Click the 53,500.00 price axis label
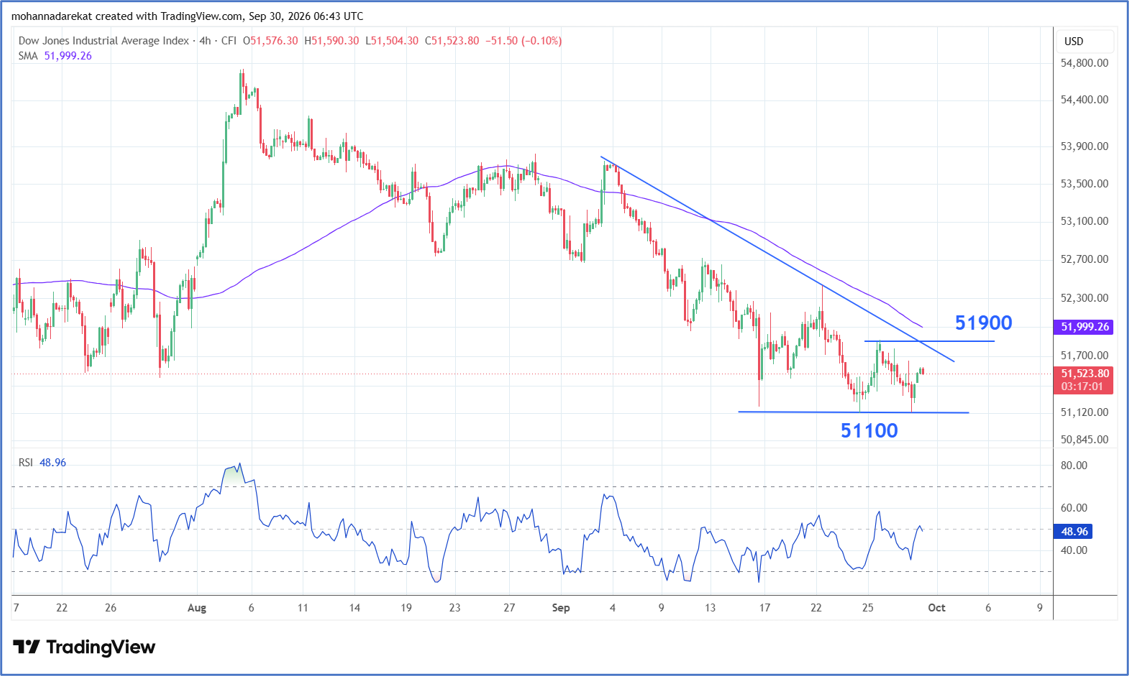The image size is (1129, 676). tap(1084, 184)
